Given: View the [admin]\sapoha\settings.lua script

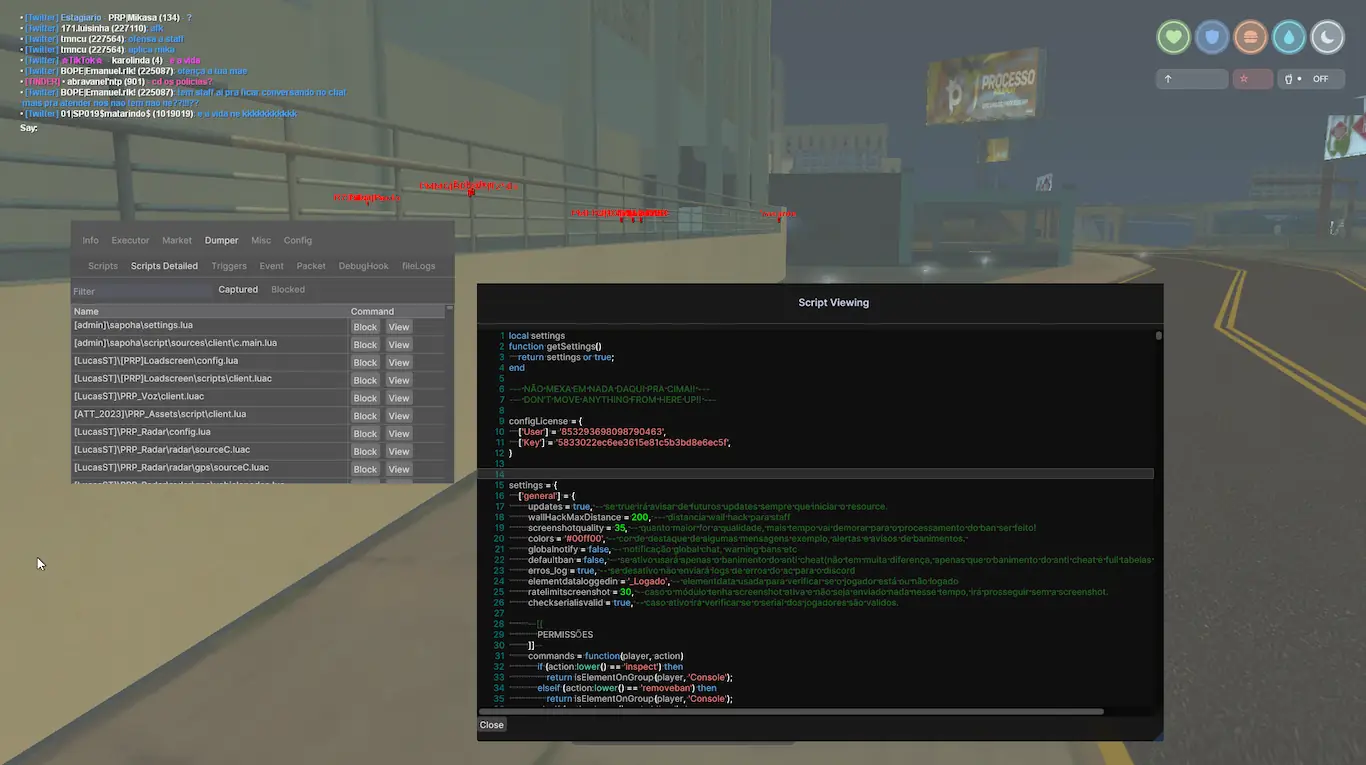Looking at the screenshot, I should point(399,327).
